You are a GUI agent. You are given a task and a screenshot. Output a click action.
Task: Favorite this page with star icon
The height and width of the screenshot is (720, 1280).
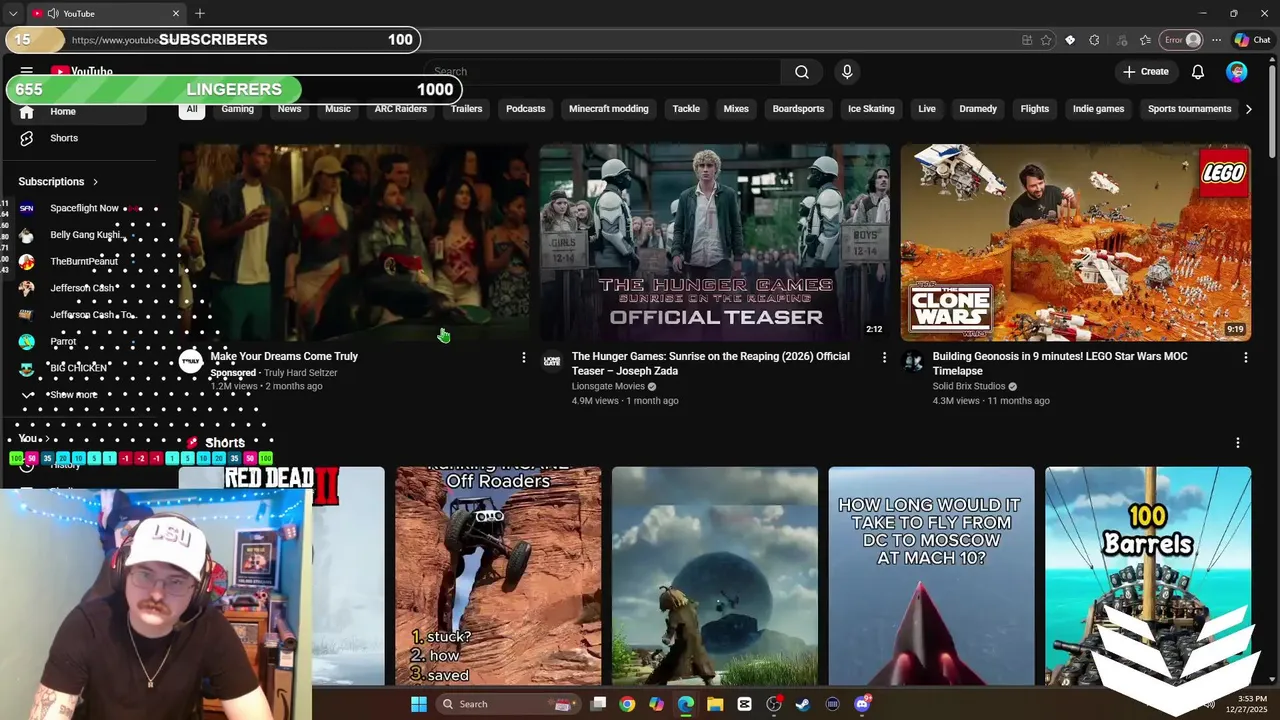1046,40
